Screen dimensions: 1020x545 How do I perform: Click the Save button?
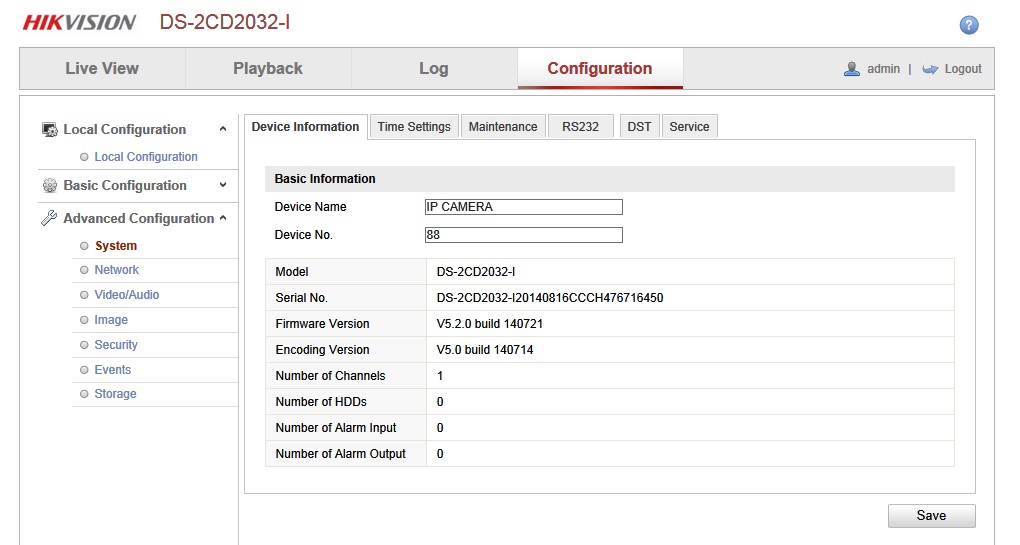click(x=932, y=516)
